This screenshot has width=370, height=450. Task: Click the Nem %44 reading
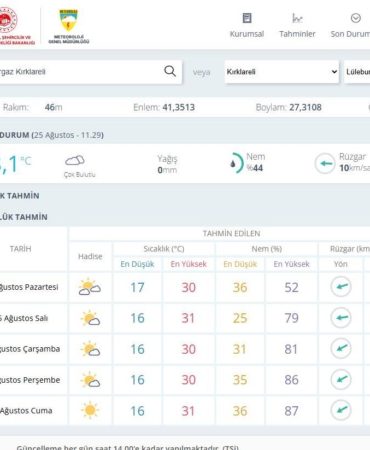pos(255,162)
